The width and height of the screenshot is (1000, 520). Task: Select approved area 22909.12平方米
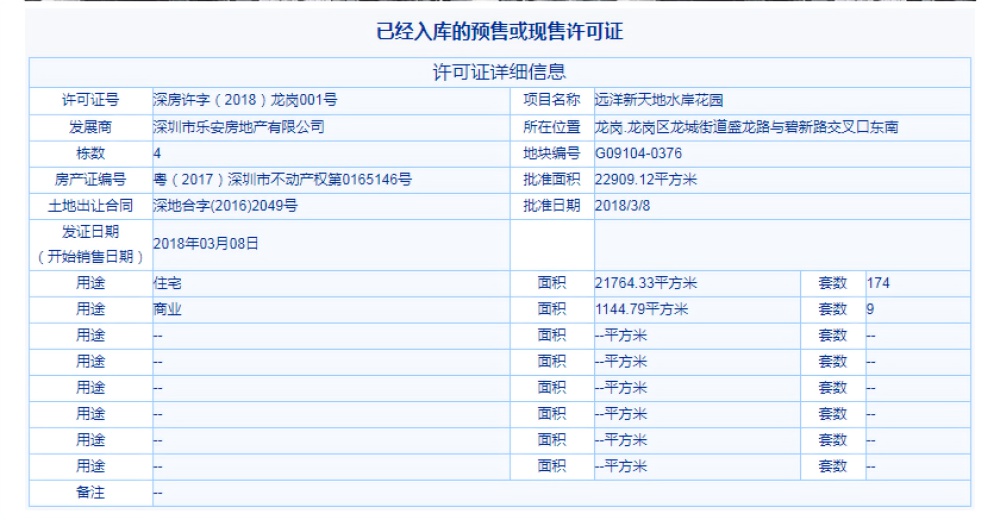click(645, 179)
